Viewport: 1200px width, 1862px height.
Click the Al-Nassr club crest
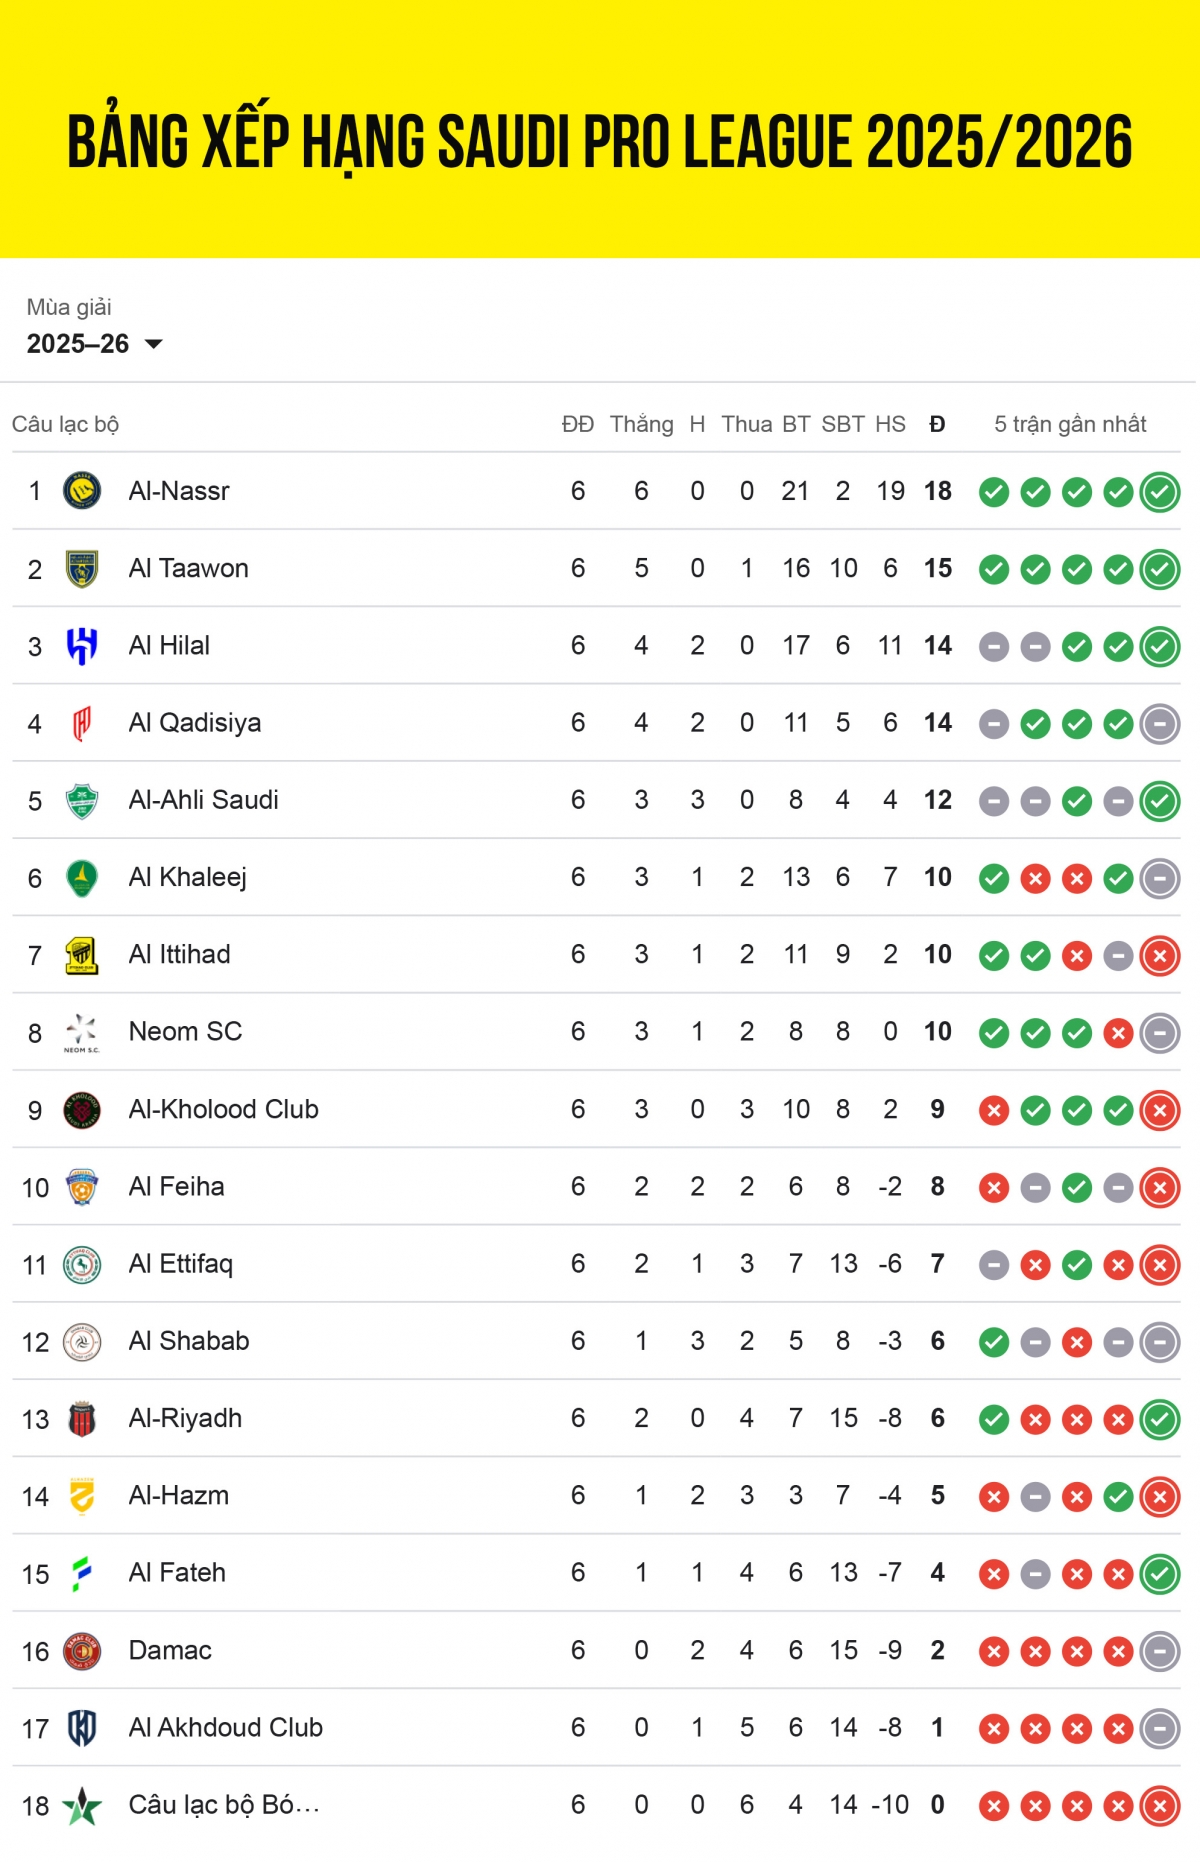(x=82, y=491)
